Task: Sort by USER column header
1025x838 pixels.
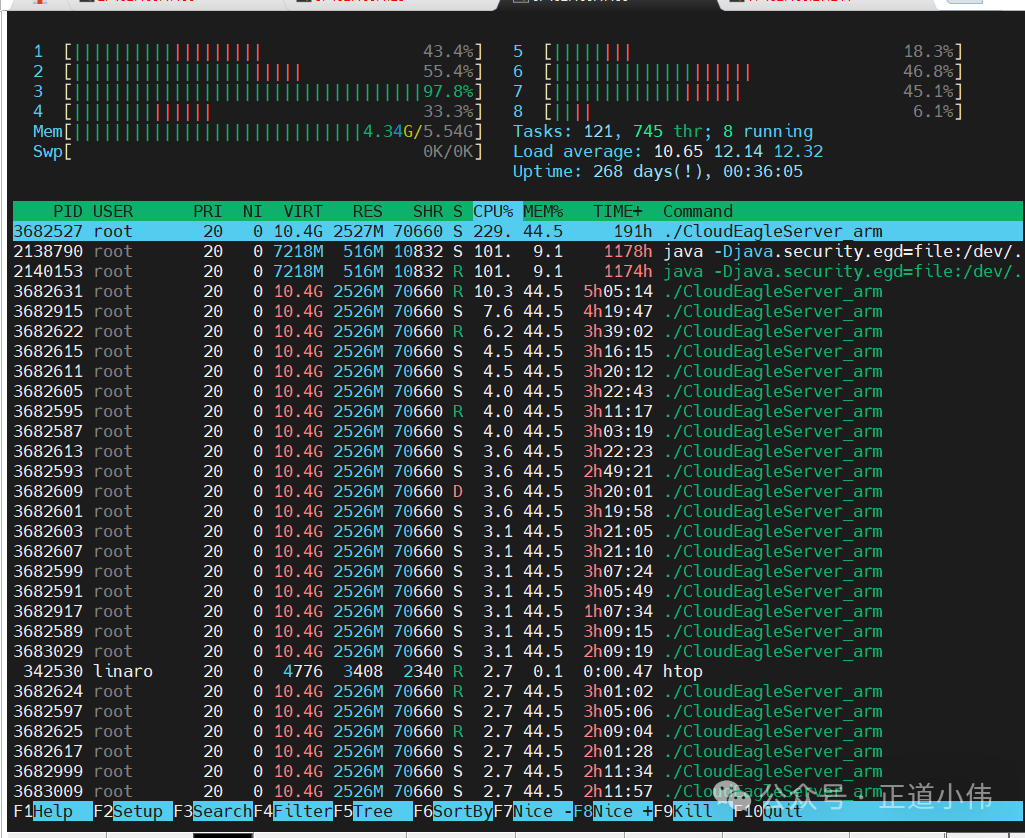Action: click(113, 211)
